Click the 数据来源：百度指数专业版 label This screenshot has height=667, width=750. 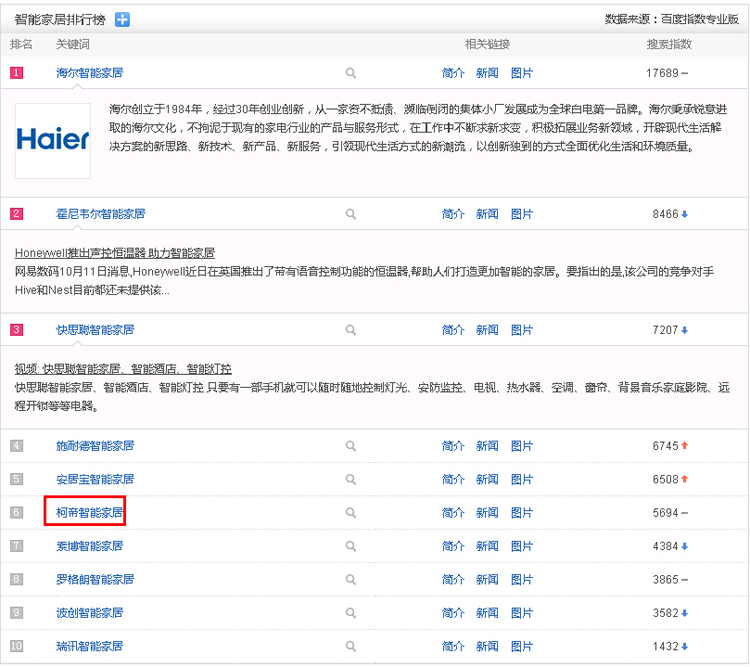672,19
